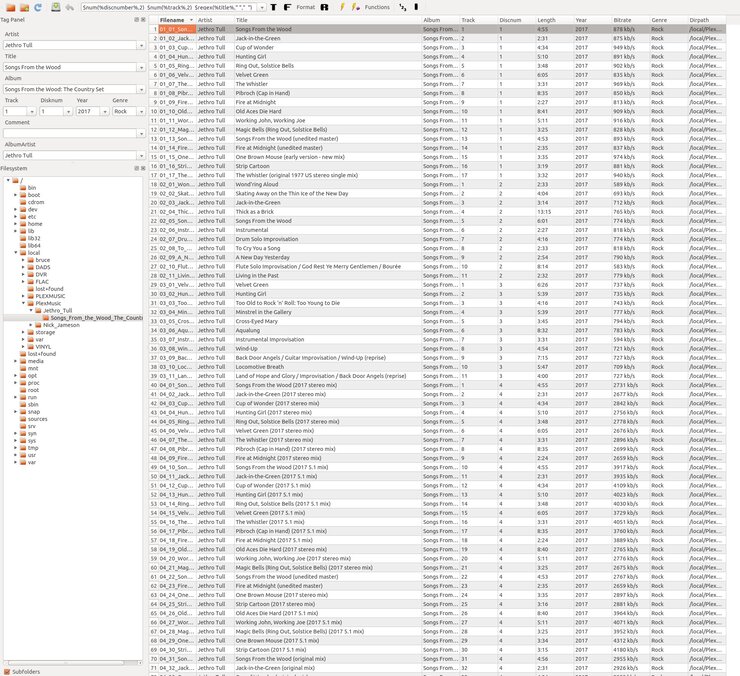Open the Comment field dropdown

pyautogui.click(x=141, y=134)
